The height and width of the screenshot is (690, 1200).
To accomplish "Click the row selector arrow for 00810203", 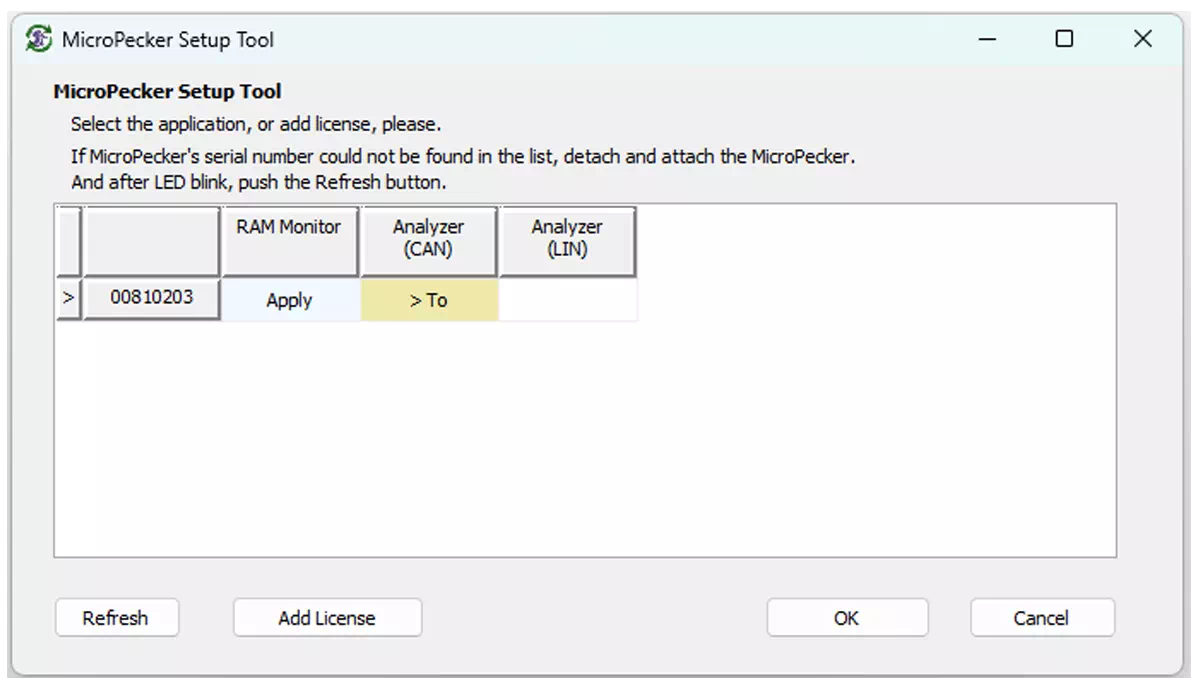I will 68,300.
